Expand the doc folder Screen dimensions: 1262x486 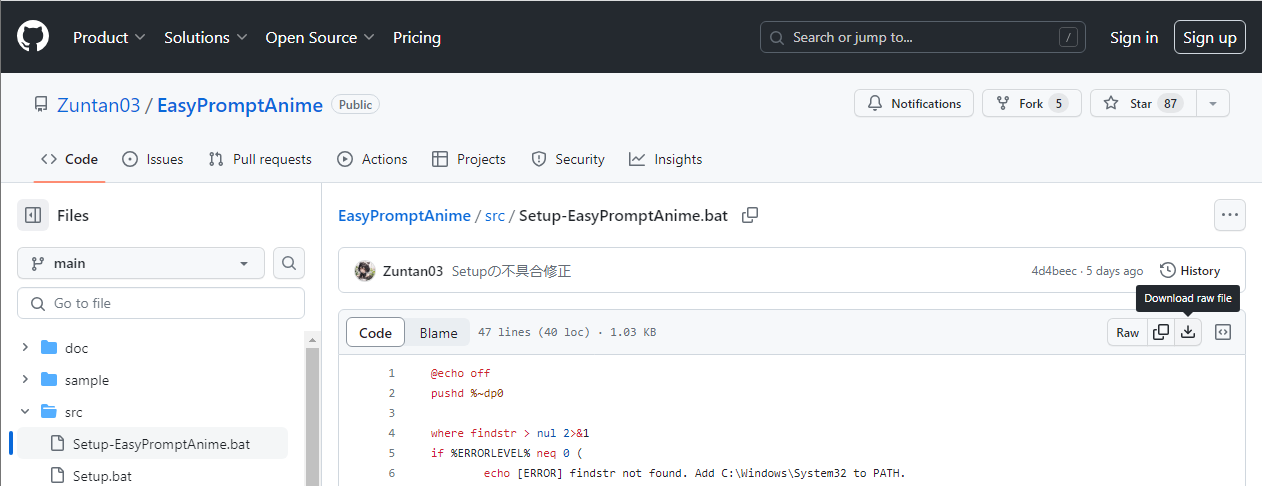pos(25,348)
